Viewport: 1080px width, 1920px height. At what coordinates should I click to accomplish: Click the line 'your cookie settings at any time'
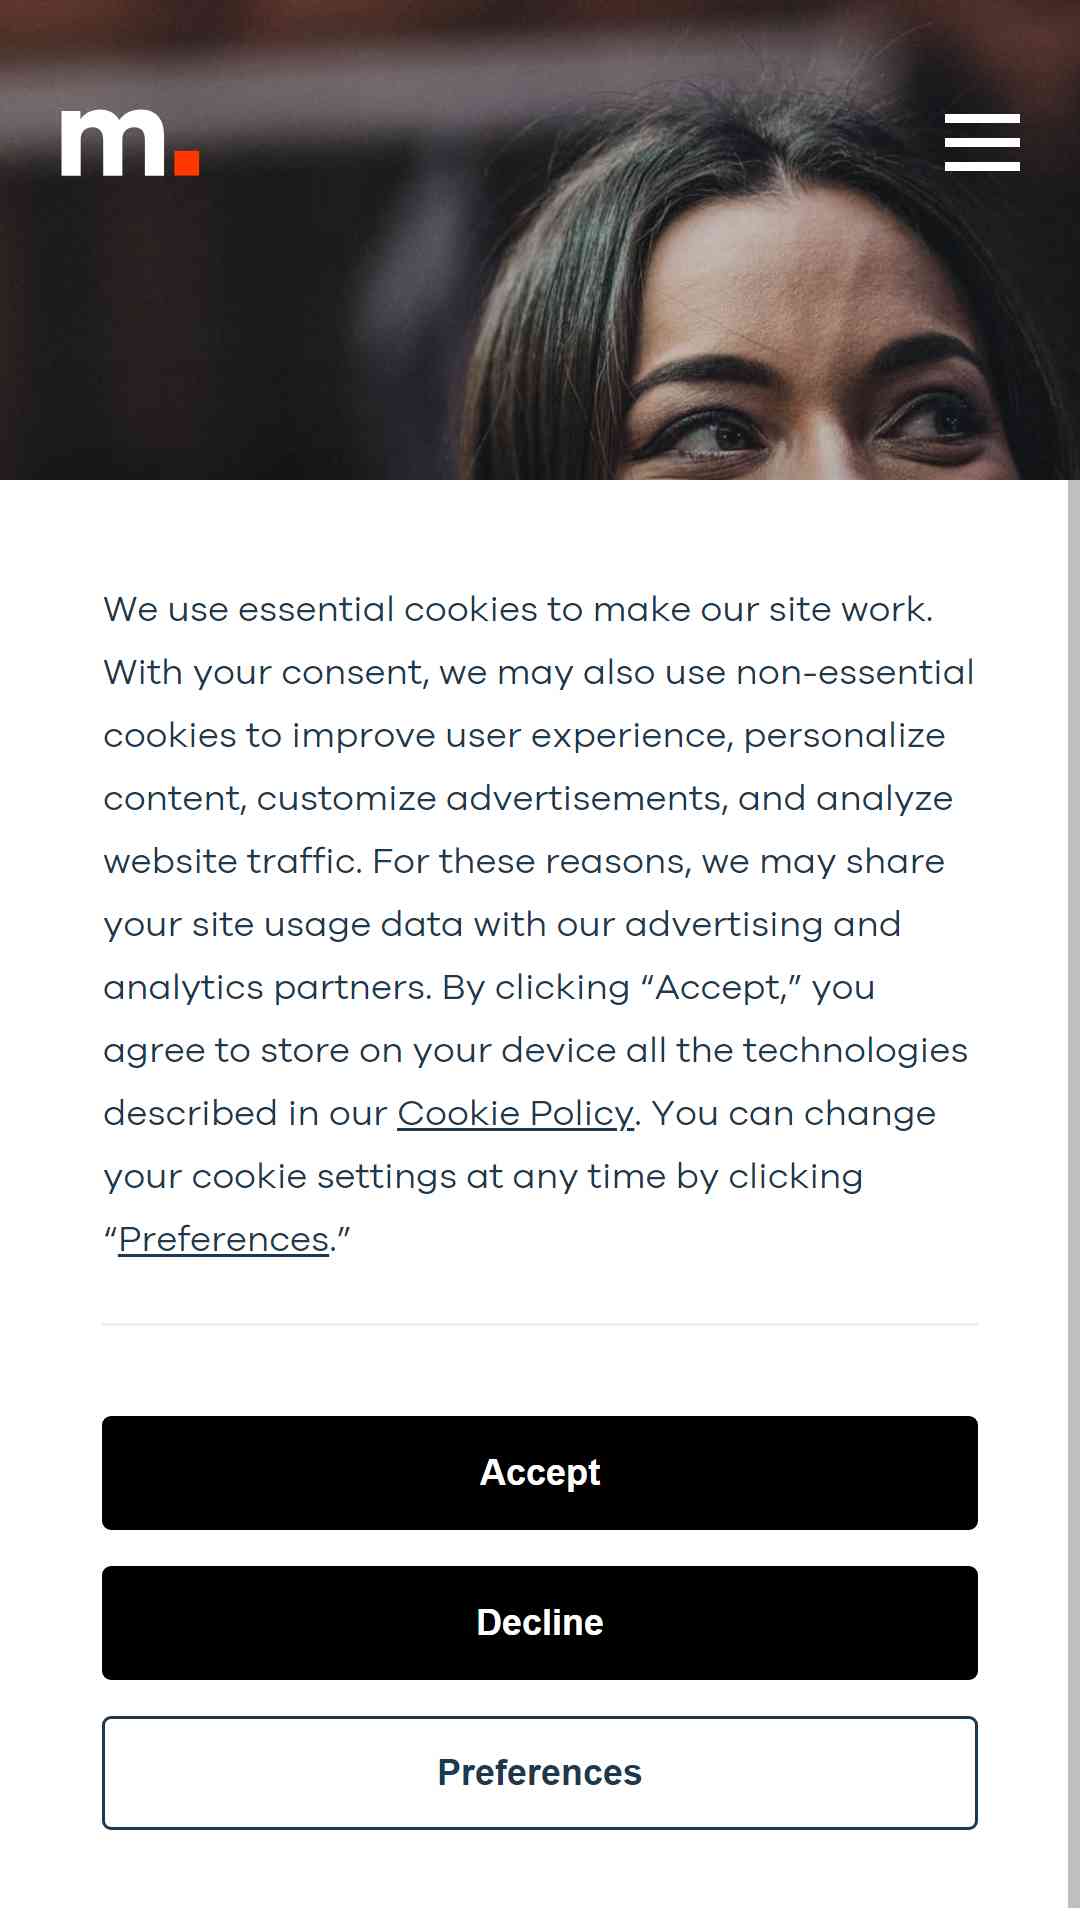click(x=483, y=1176)
